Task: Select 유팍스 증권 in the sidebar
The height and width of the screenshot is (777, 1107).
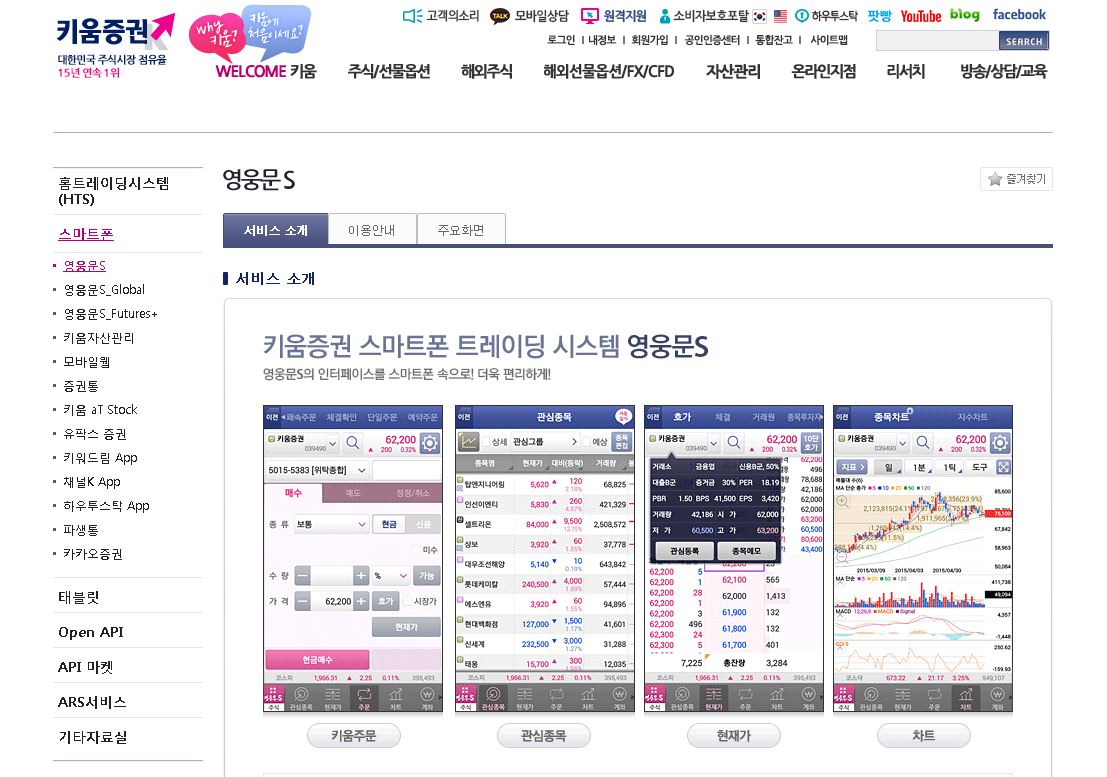Action: [95, 433]
